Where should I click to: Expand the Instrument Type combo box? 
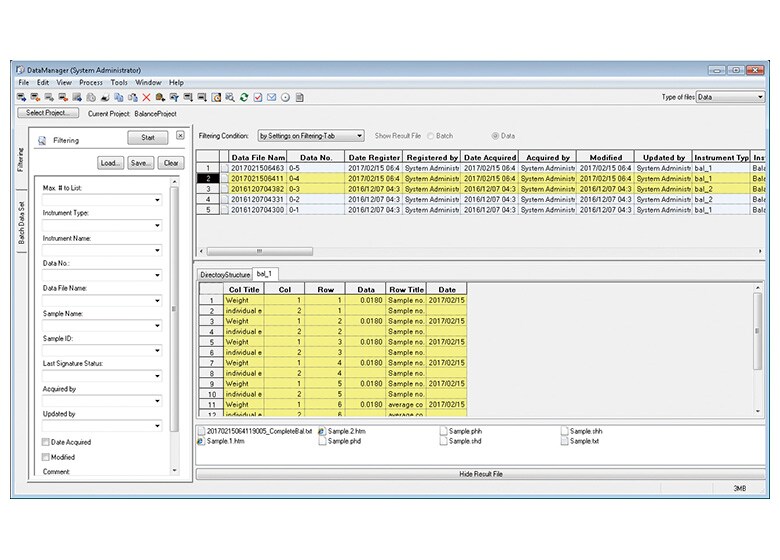(157, 226)
